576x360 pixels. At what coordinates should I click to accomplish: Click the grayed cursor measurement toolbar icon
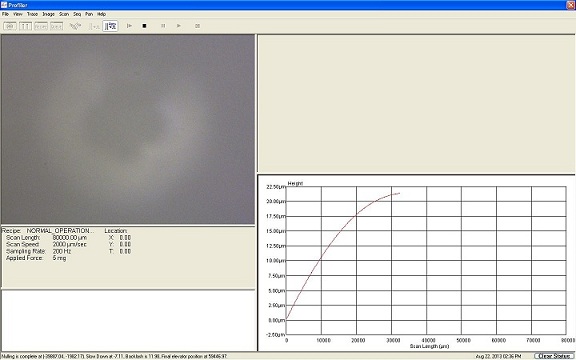click(x=94, y=26)
